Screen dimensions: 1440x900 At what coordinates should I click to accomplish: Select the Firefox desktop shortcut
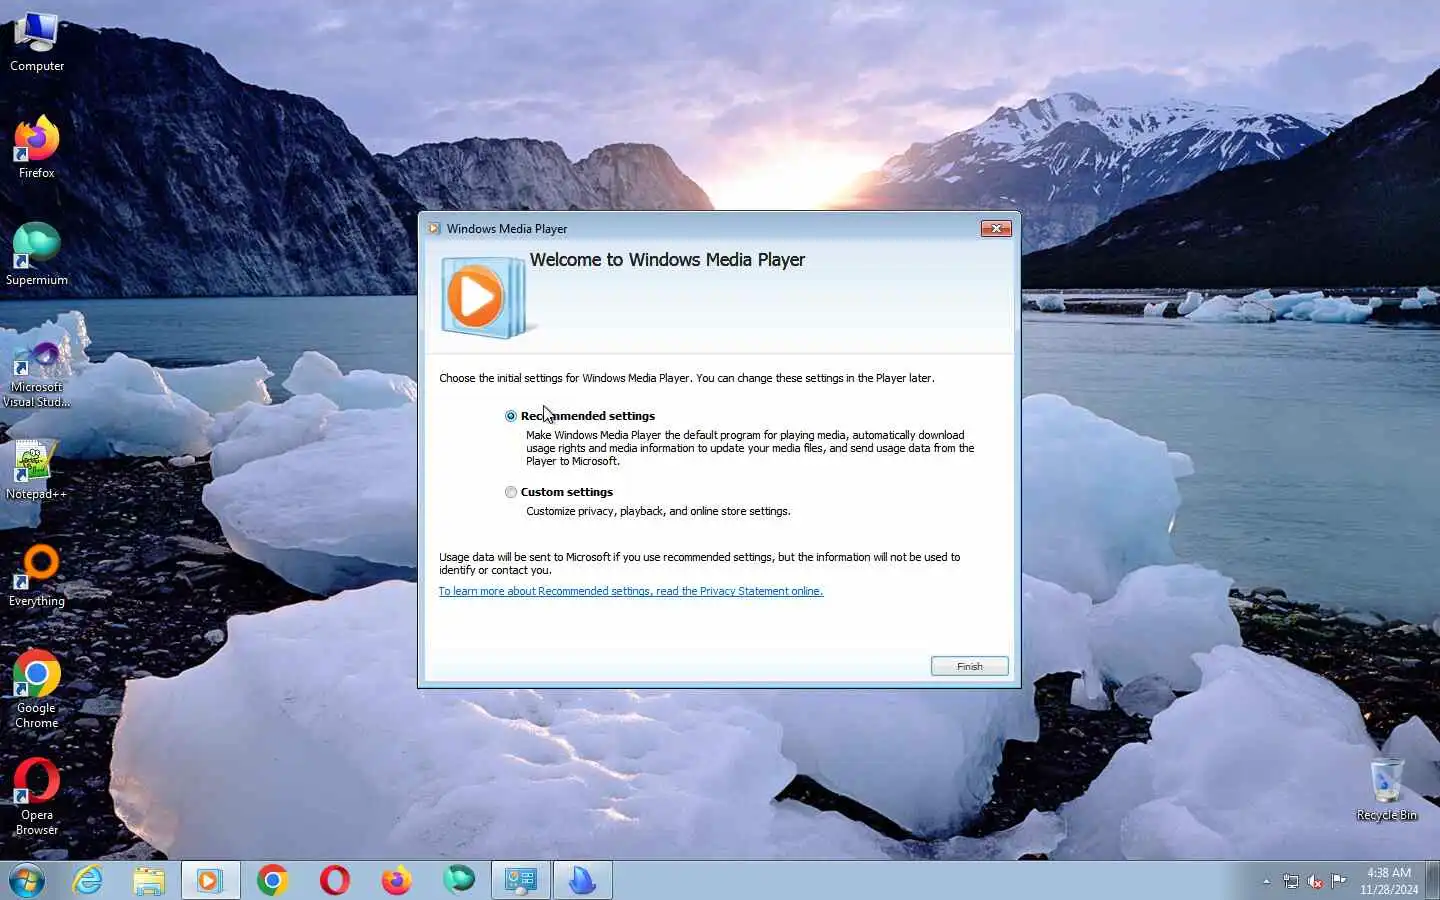37,148
